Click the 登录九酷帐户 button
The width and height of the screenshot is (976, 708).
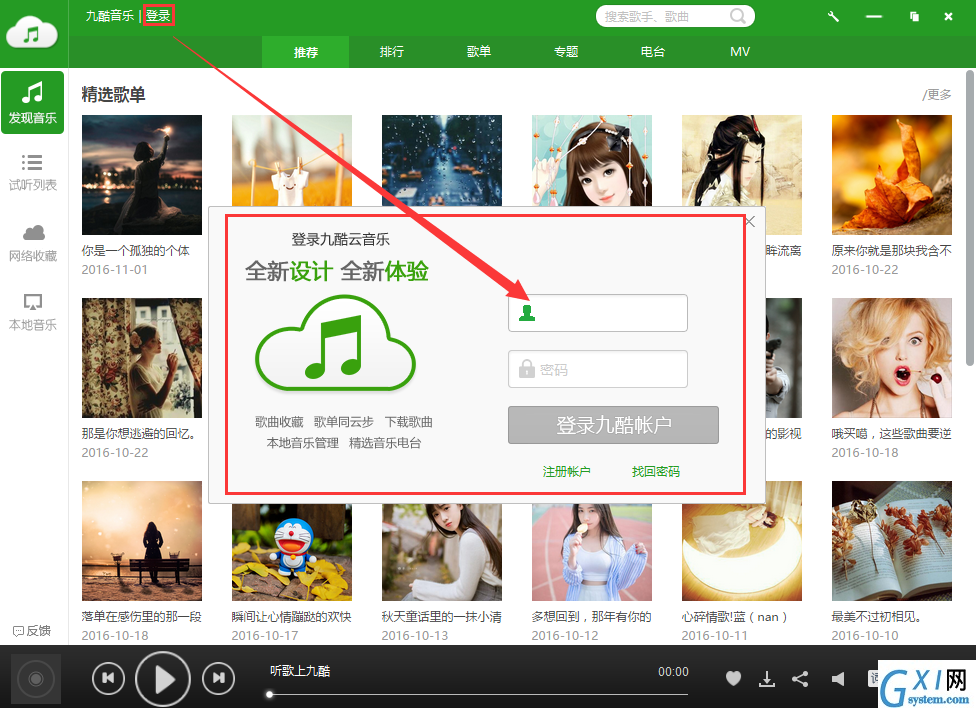coord(613,425)
